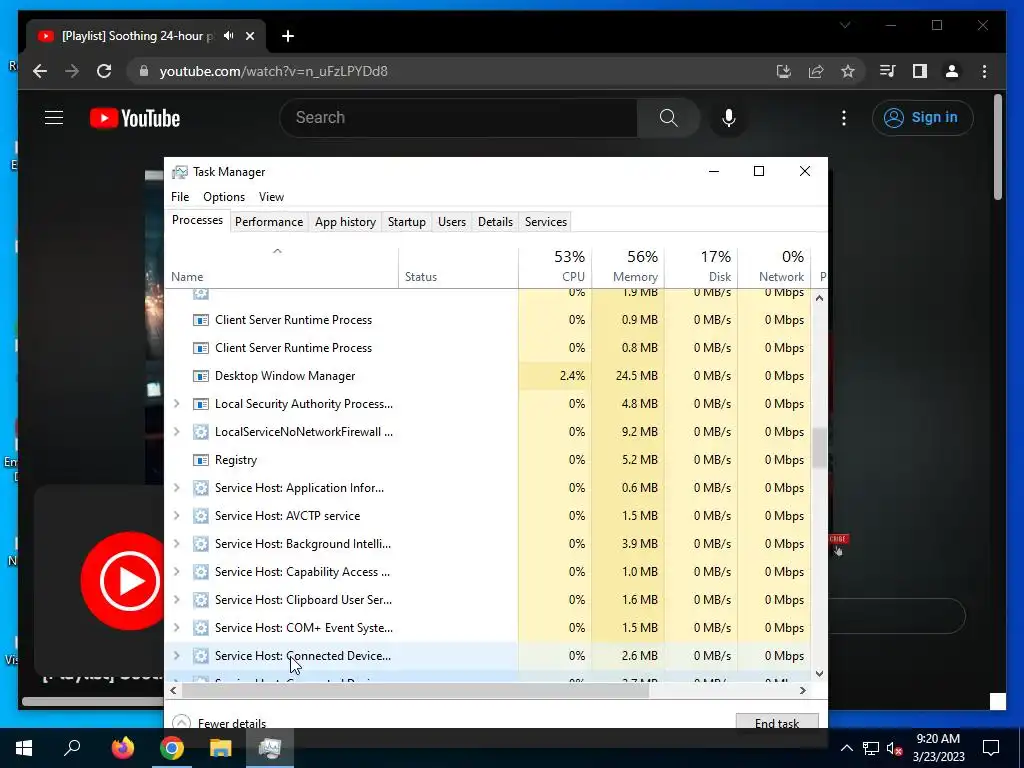Open the notification center icon
The height and width of the screenshot is (768, 1024).
[x=991, y=748]
